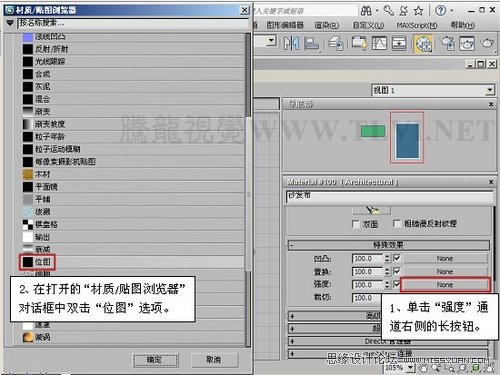Click the key Subscription Center icon
The width and height of the screenshot is (500, 375).
click(389, 11)
